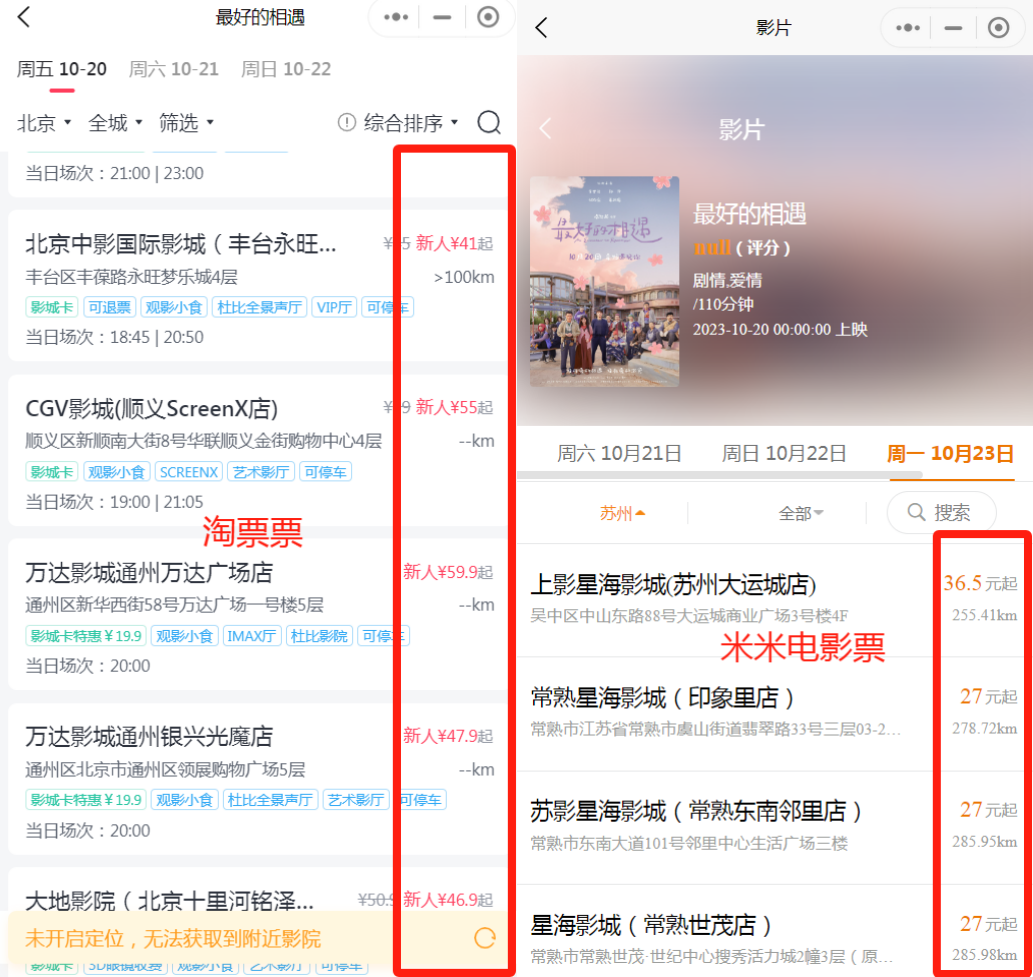Open the 全城 district dropdown
The width and height of the screenshot is (1033, 977).
115,123
